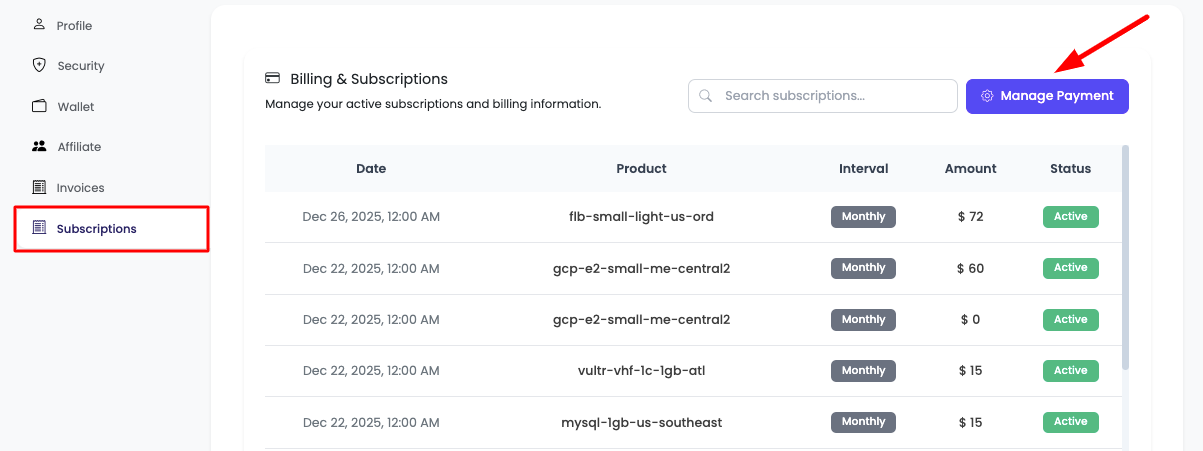Click the Wallet icon in sidebar
The image size is (1203, 451).
39,106
